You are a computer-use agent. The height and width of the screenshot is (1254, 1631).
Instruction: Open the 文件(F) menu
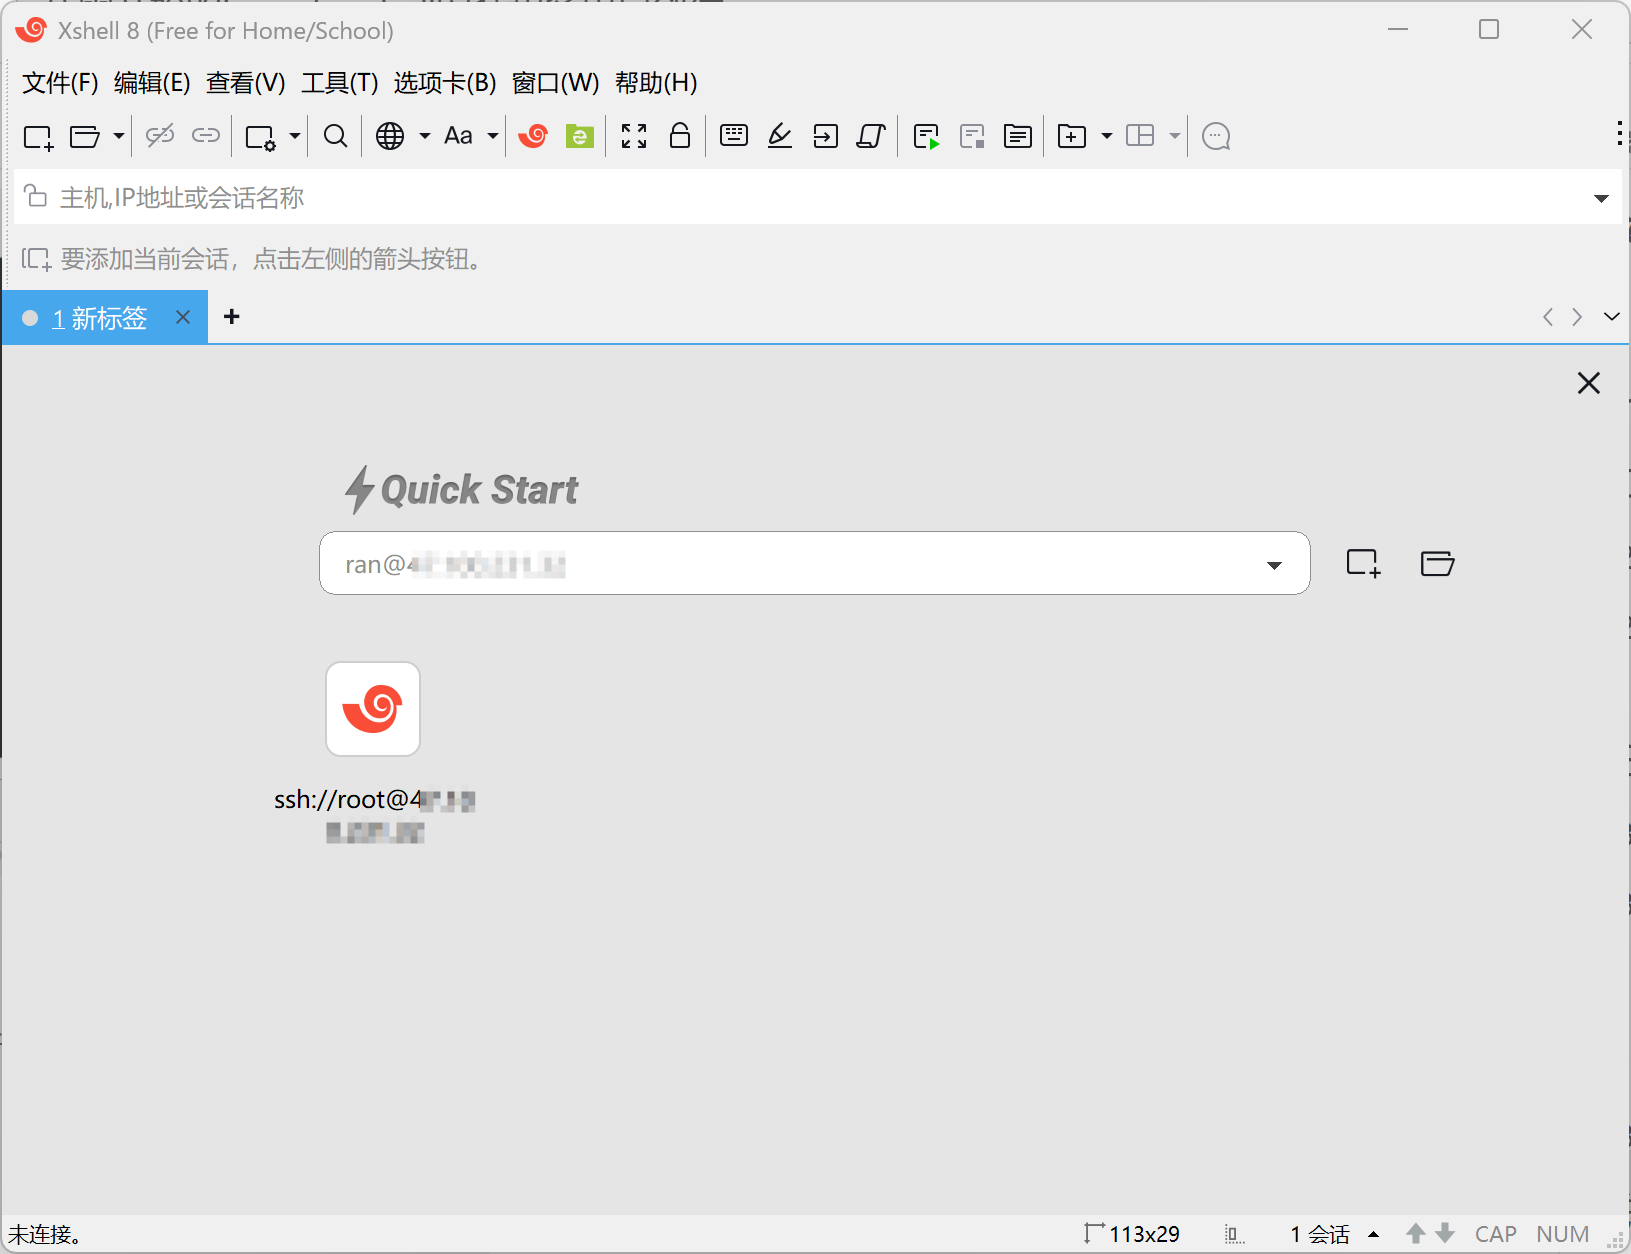click(x=60, y=83)
